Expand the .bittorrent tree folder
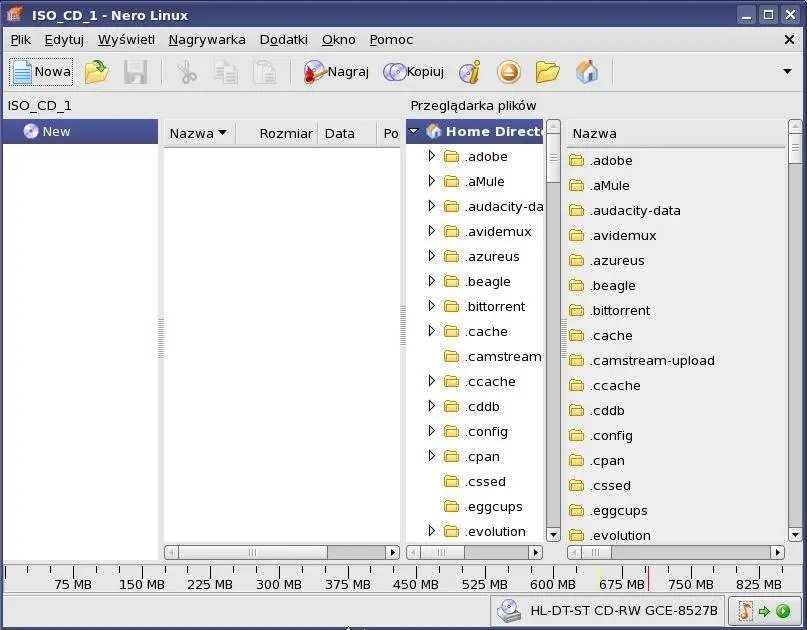 432,306
